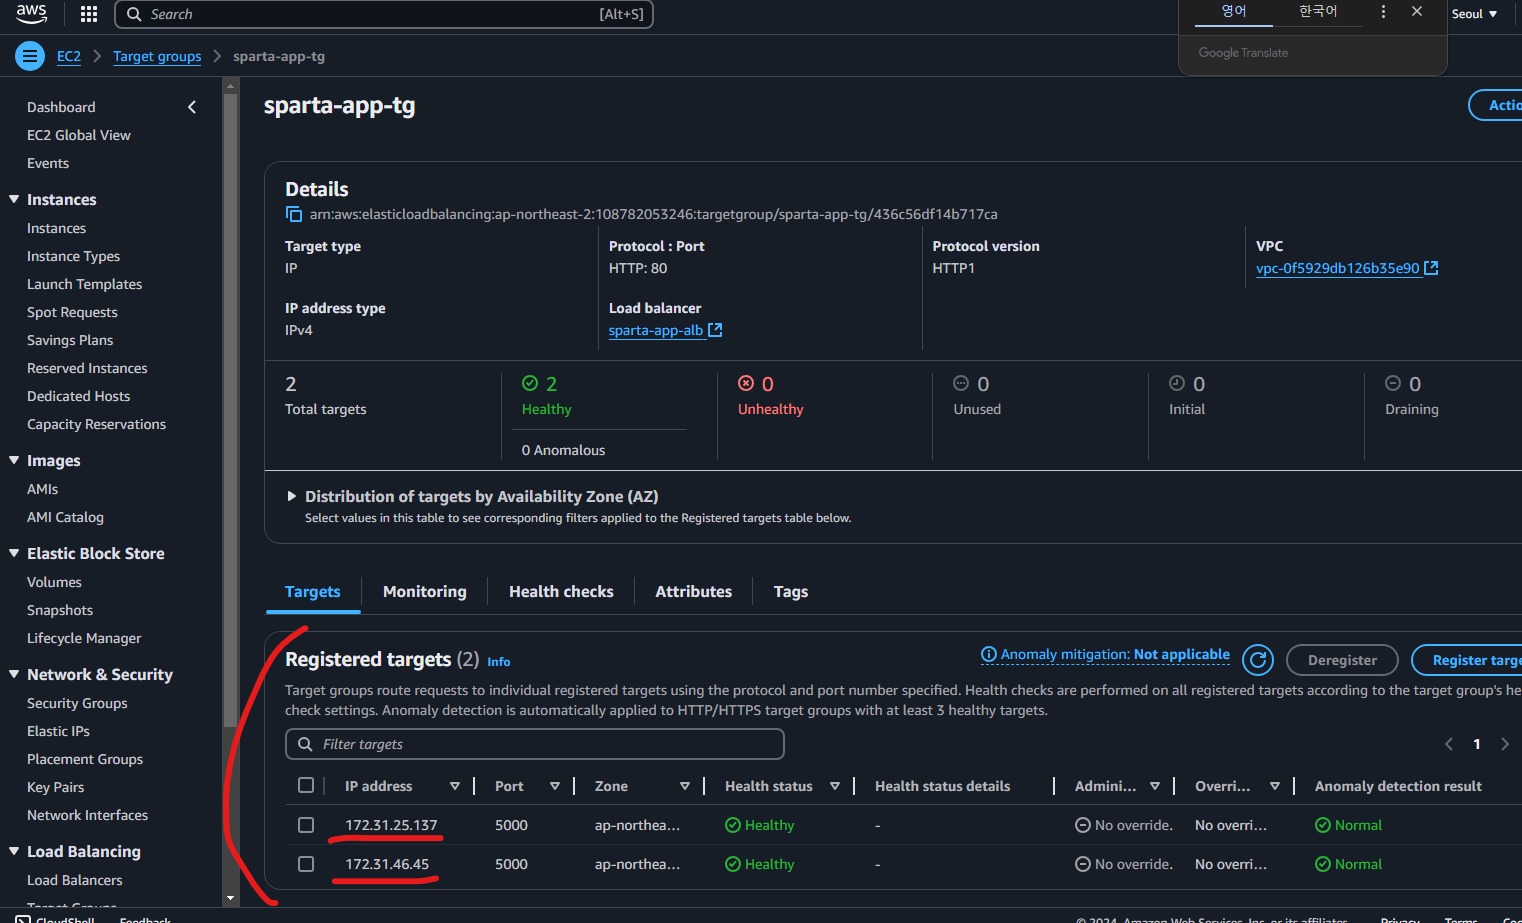Click the Unused count icon
Viewport: 1522px width, 923px height.
click(961, 383)
